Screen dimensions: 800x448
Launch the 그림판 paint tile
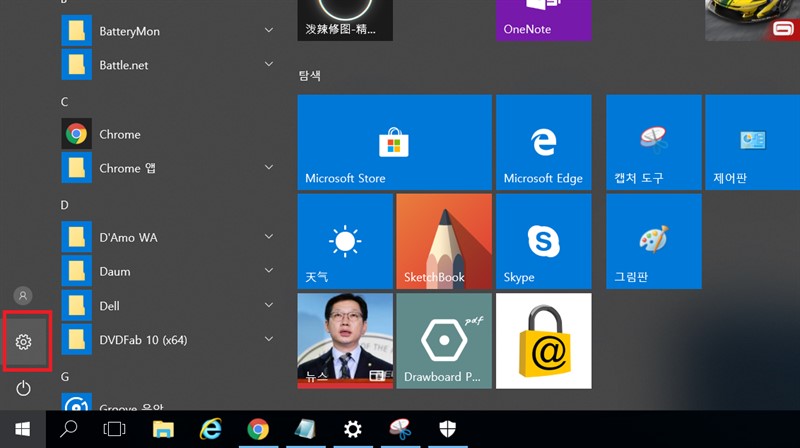pos(654,241)
